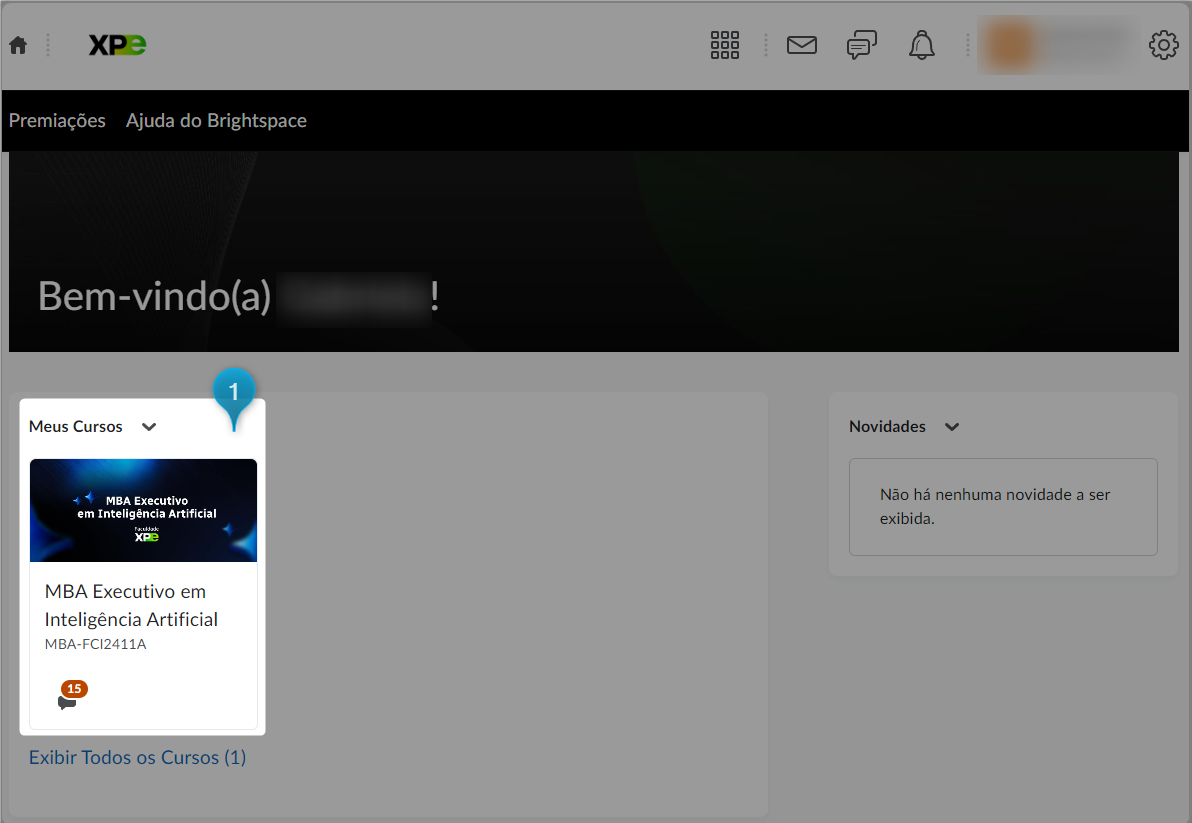Image resolution: width=1192 pixels, height=823 pixels.
Task: Open the blurred user profile menu
Action: point(1057,46)
